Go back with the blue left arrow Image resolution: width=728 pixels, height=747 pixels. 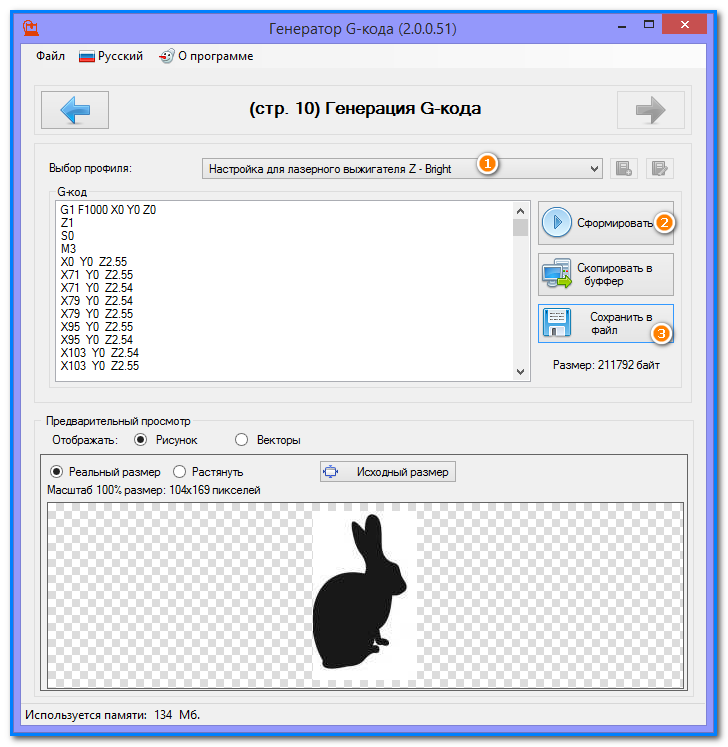pos(75,110)
